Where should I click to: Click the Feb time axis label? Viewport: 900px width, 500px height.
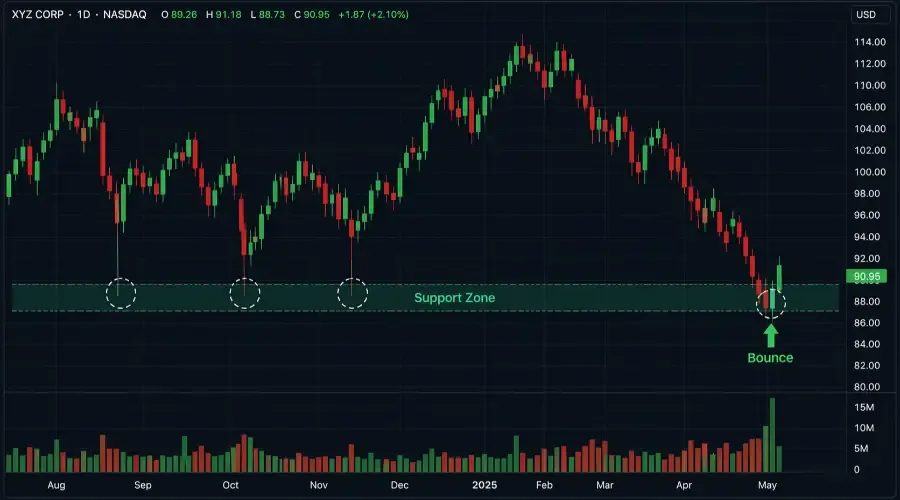(x=544, y=485)
